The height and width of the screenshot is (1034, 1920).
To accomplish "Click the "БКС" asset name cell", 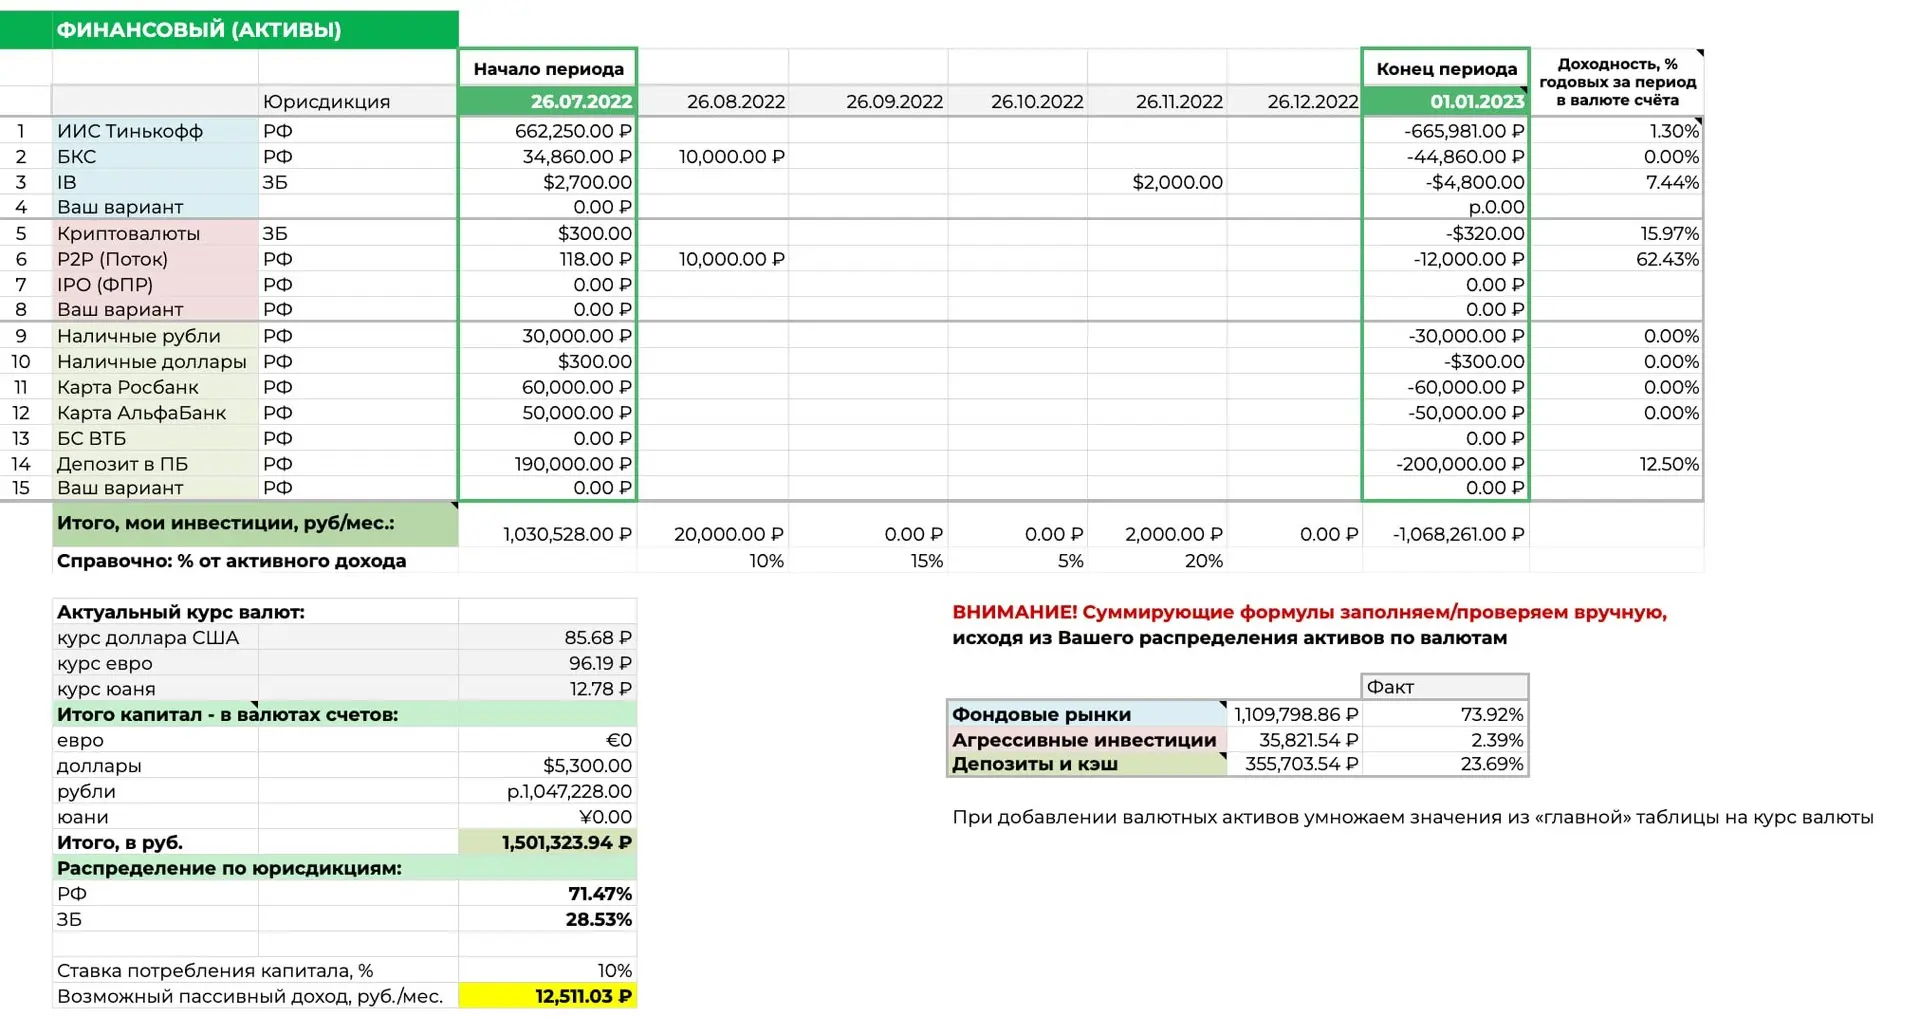I will pyautogui.click(x=155, y=157).
